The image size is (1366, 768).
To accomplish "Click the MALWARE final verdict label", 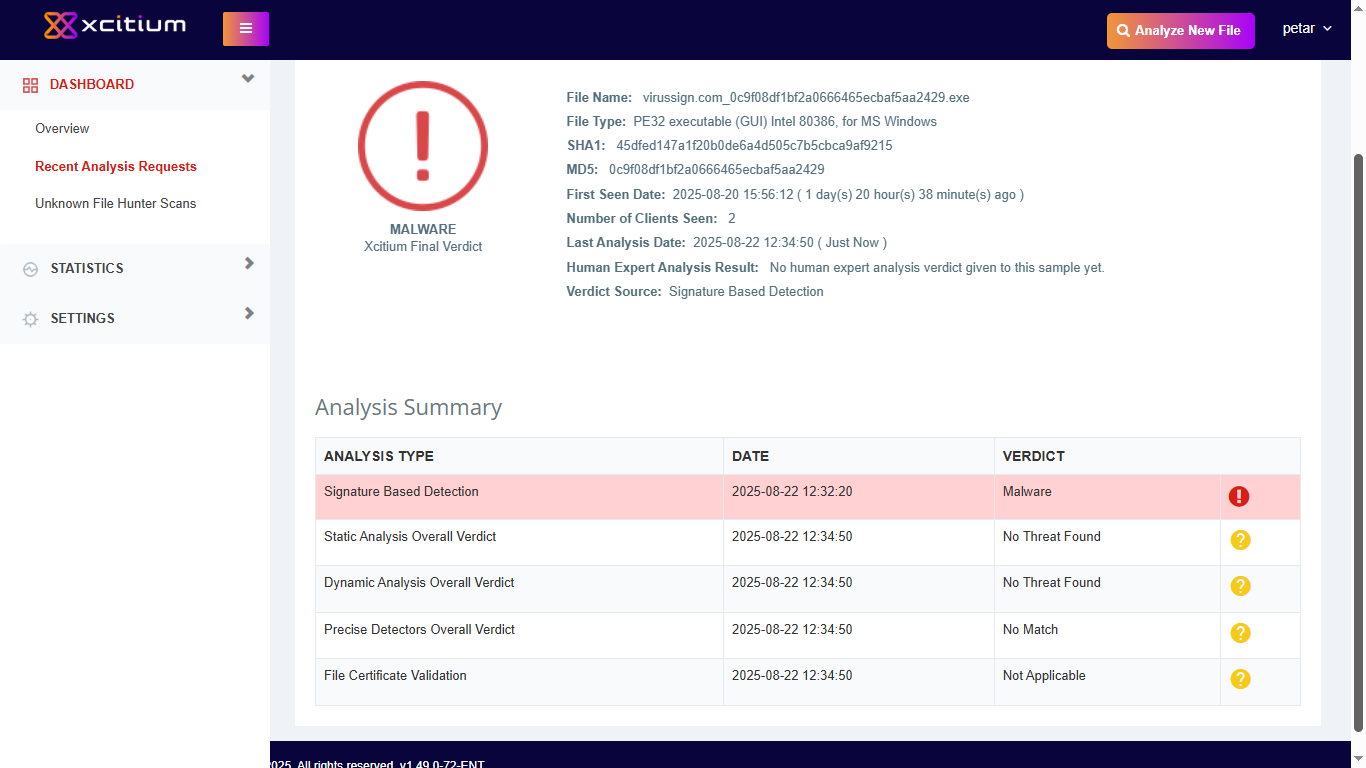I will click(x=423, y=229).
